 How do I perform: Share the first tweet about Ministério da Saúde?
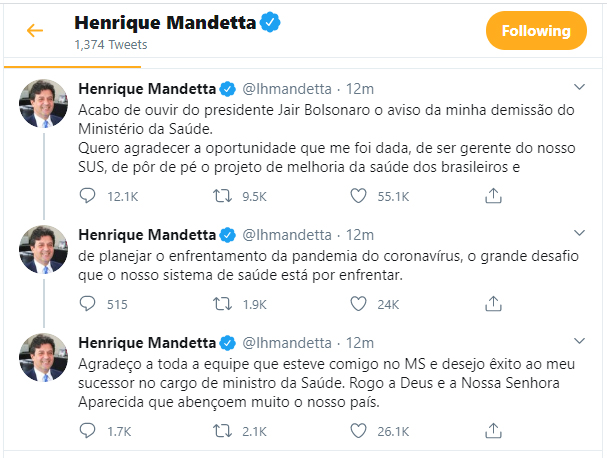click(492, 196)
